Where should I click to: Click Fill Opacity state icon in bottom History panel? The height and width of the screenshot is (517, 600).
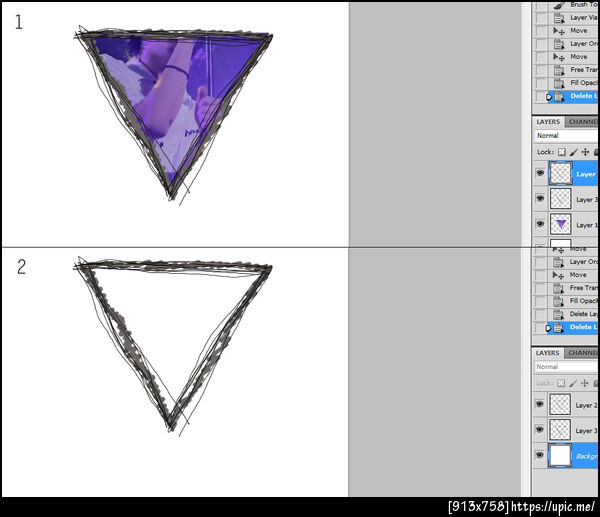(x=558, y=301)
